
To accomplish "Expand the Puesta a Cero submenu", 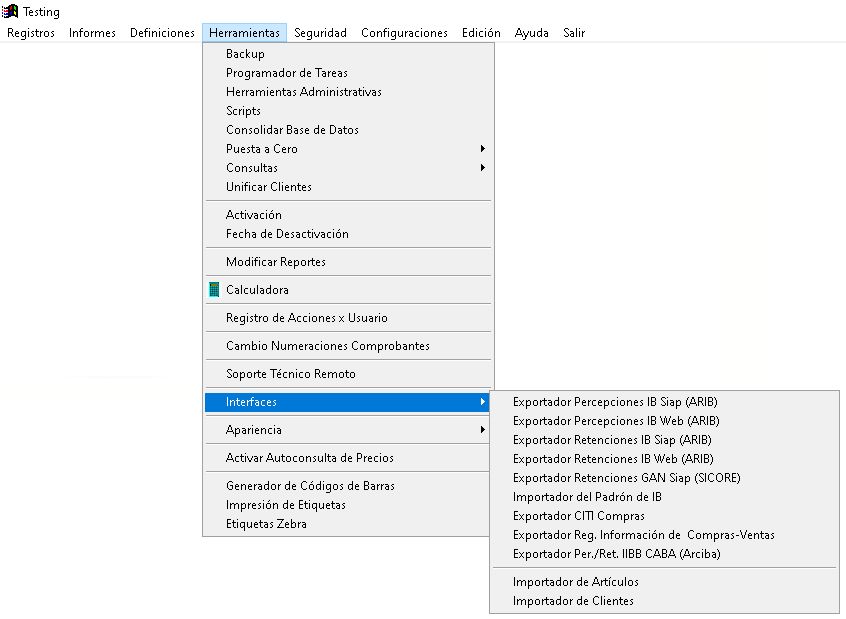I will pos(262,149).
